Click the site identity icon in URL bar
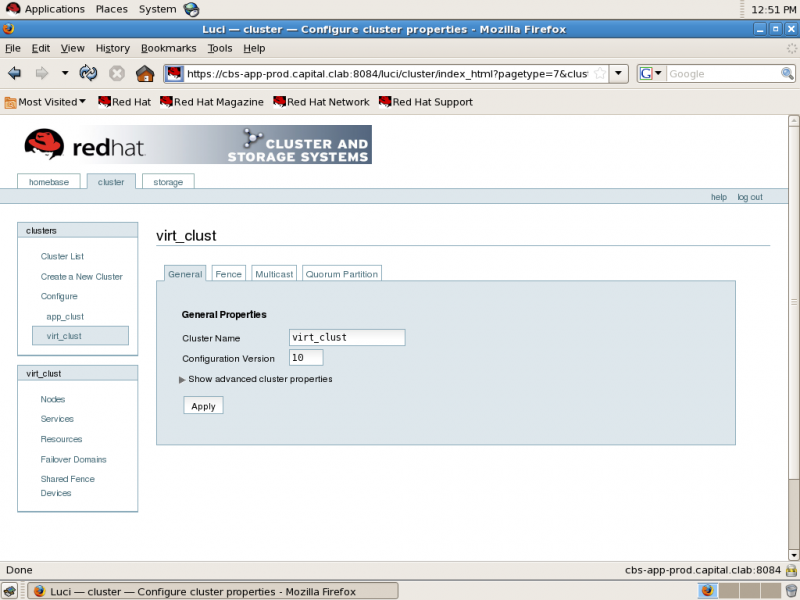 tap(174, 73)
